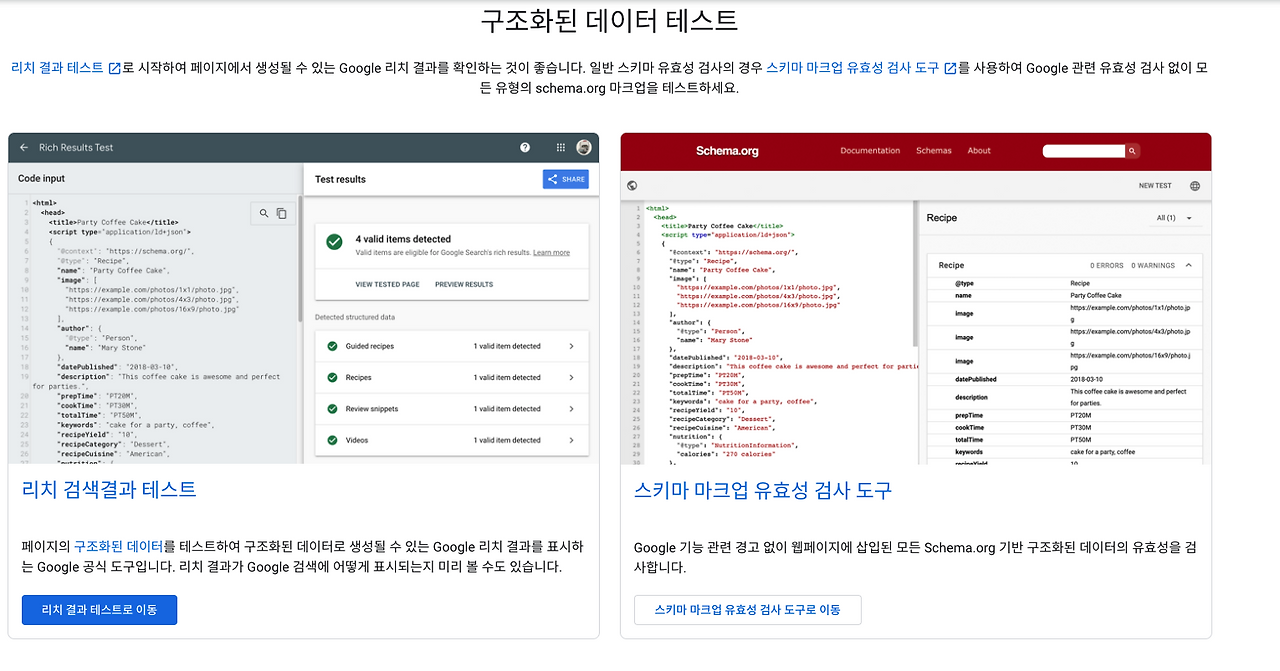Viewport: 1280px width, 671px height.
Task: Open the help icon in Rich Results Test toolbar
Action: (x=524, y=147)
